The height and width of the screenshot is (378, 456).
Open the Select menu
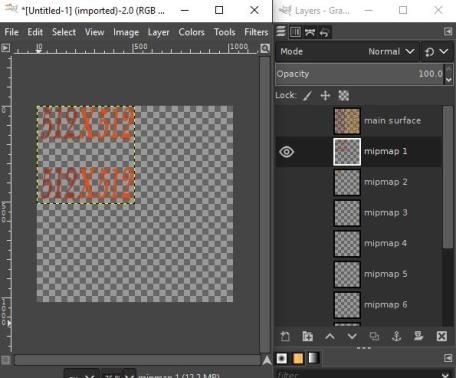pyautogui.click(x=64, y=32)
